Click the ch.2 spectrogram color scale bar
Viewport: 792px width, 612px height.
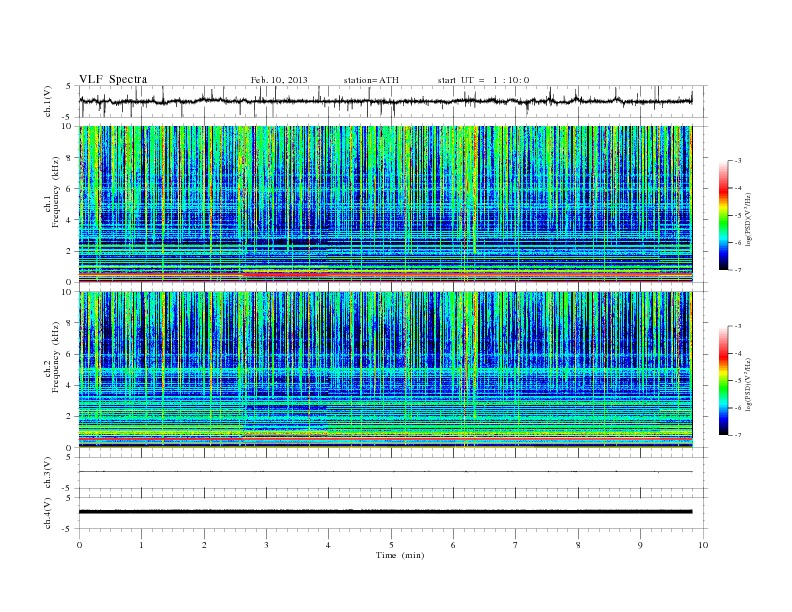(724, 380)
